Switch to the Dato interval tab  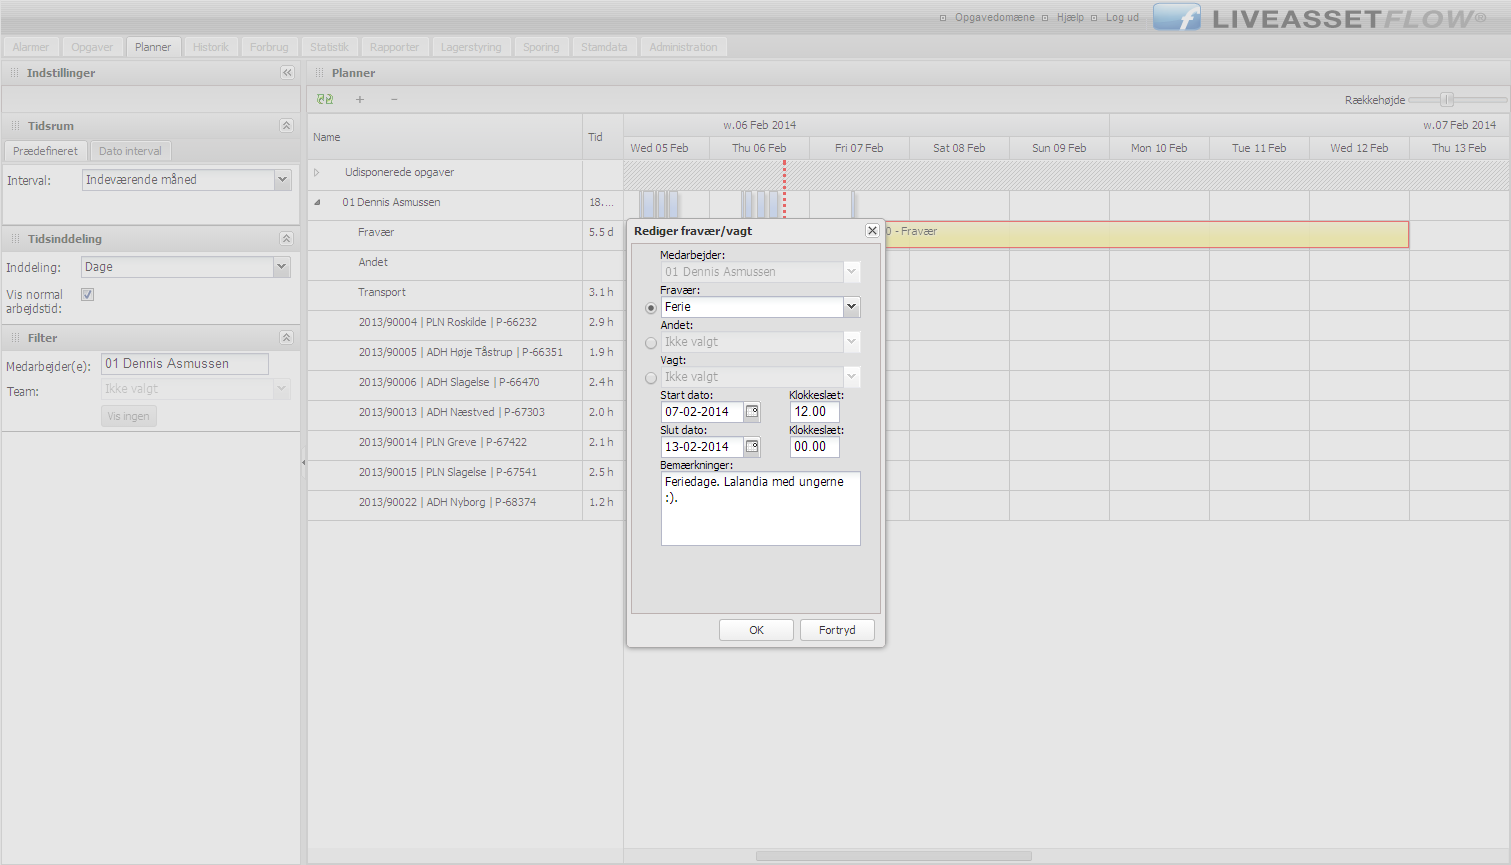[x=130, y=151]
